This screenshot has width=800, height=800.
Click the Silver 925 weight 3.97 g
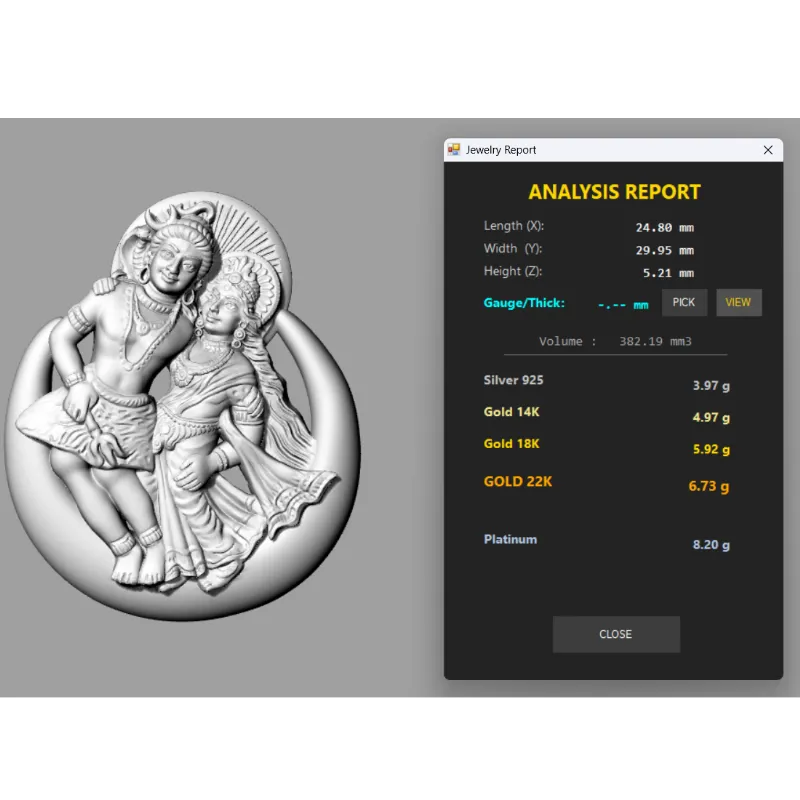[x=711, y=385]
